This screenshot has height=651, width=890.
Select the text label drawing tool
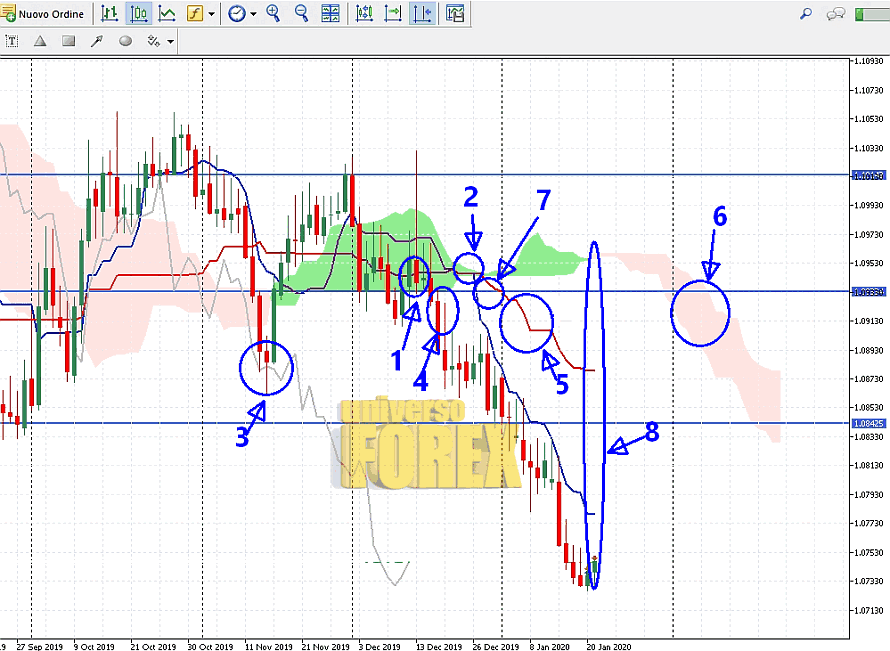point(12,41)
